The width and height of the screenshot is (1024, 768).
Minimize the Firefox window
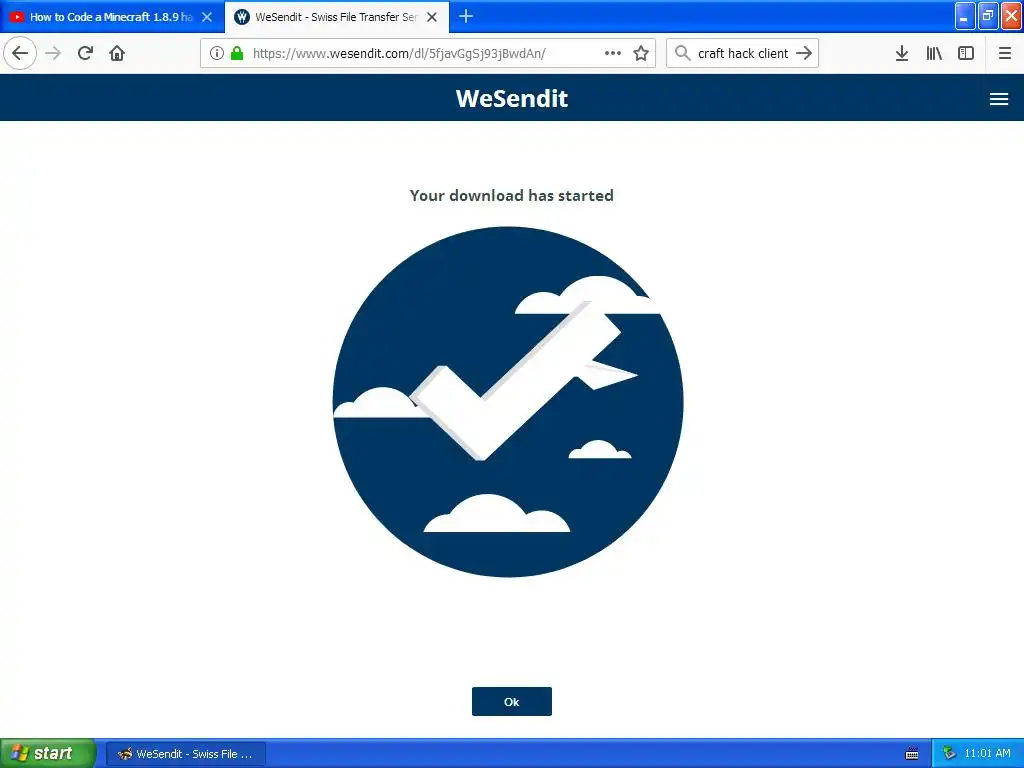point(965,16)
